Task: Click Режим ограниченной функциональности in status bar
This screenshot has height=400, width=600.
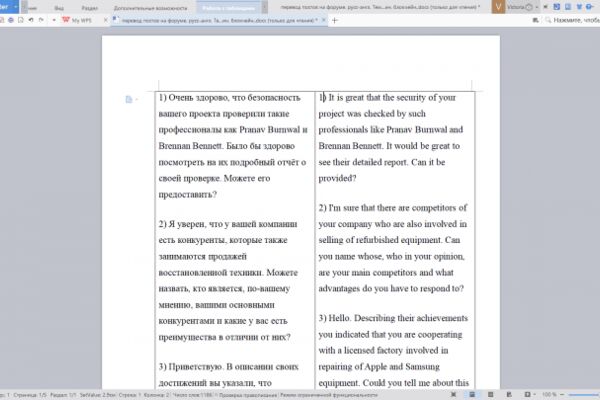Action: click(x=329, y=395)
